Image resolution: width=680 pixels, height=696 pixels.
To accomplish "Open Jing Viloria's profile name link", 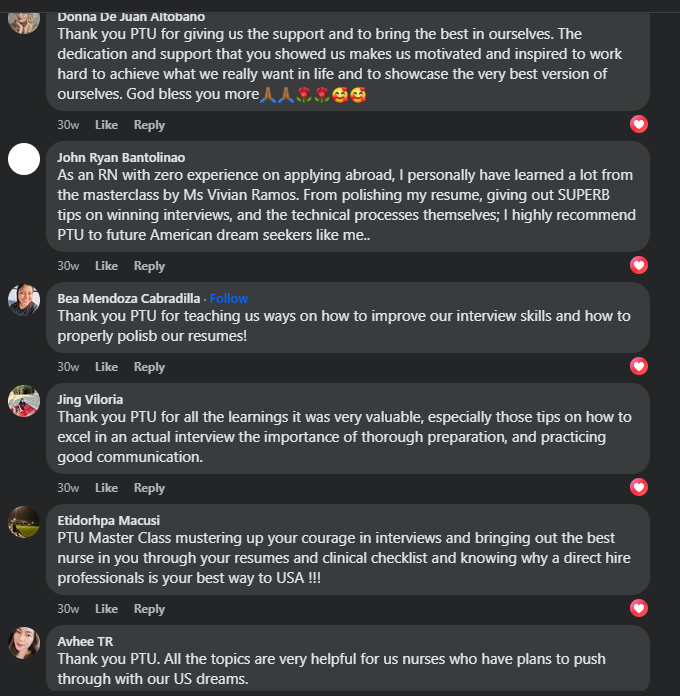I will click(x=90, y=399).
